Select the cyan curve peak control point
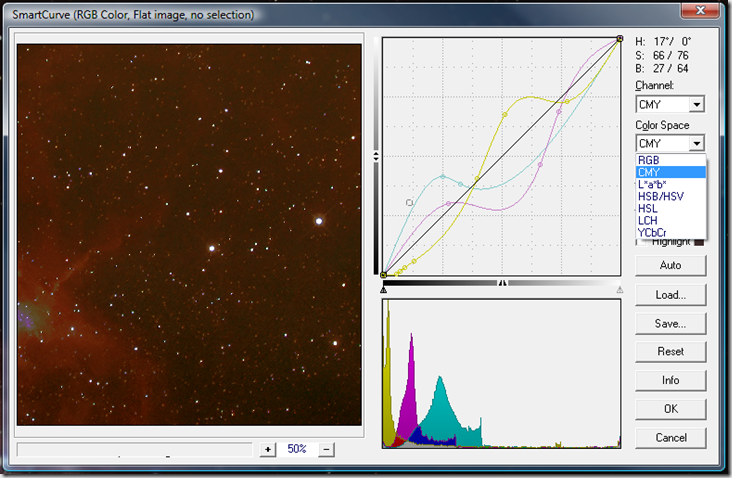The width and height of the screenshot is (732, 478). [x=443, y=176]
